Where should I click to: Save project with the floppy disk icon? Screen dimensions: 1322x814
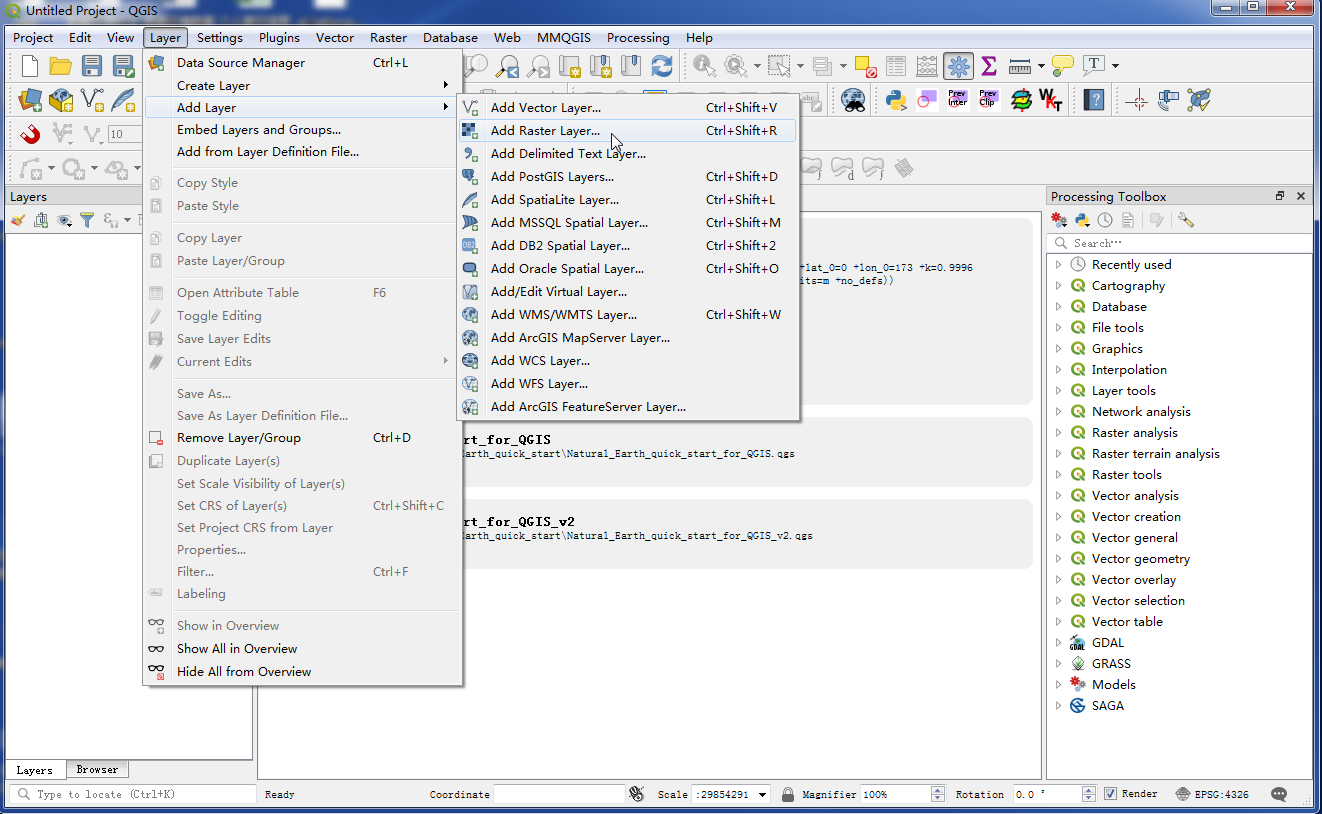pyautogui.click(x=92, y=67)
